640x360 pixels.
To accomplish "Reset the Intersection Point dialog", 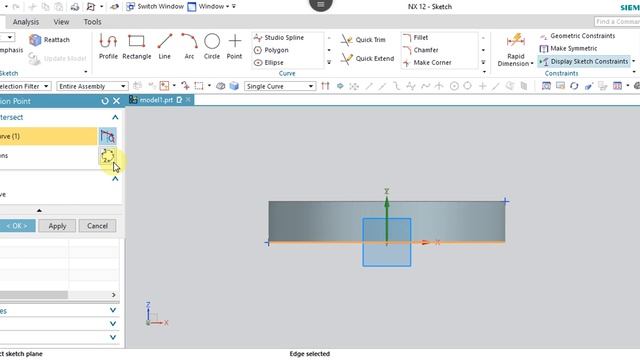I will (105, 101).
